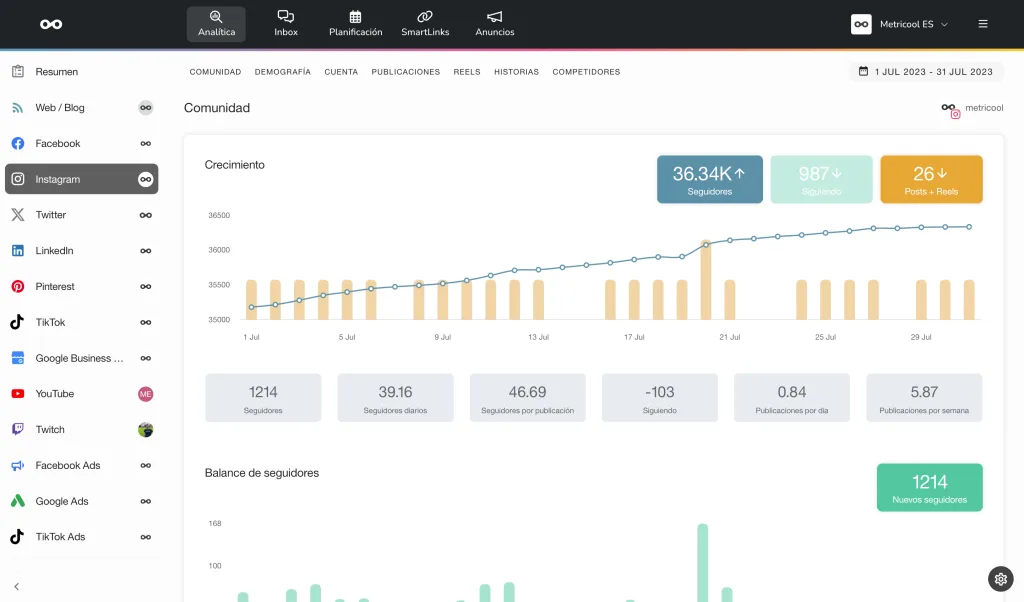The width and height of the screenshot is (1024, 602).
Task: Open the Planificación calendar
Action: pyautogui.click(x=355, y=24)
